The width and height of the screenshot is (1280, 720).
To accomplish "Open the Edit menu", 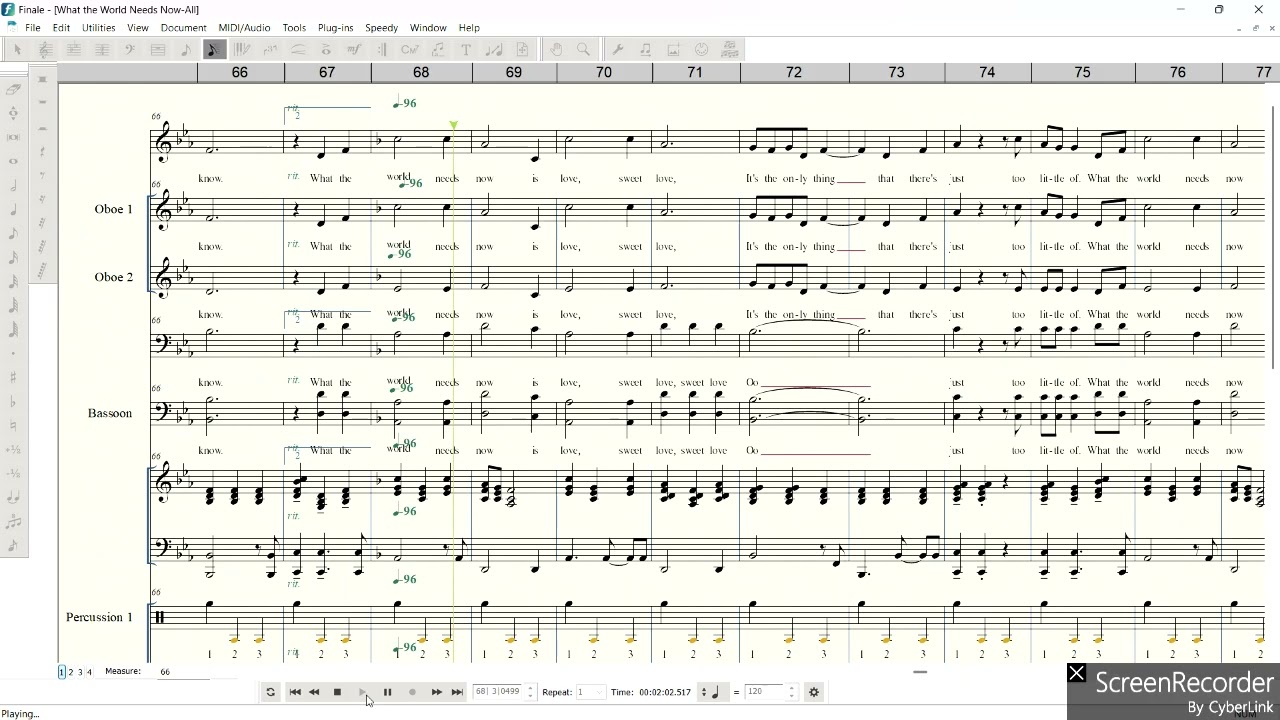I will [61, 28].
